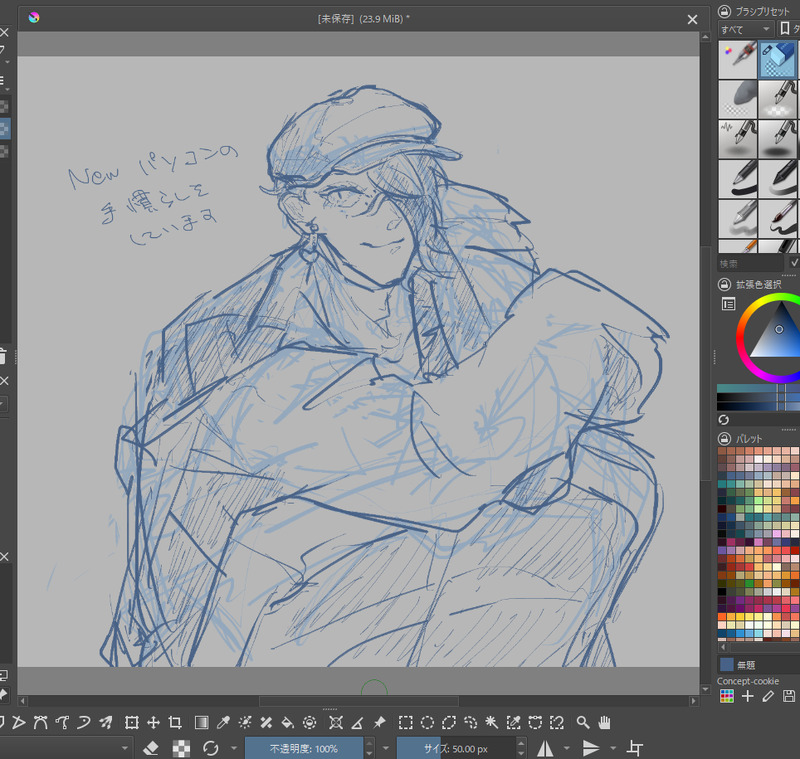Screen dimensions: 800x759
Task: Select the Color sampler eyedropper tool
Action: pos(223,722)
